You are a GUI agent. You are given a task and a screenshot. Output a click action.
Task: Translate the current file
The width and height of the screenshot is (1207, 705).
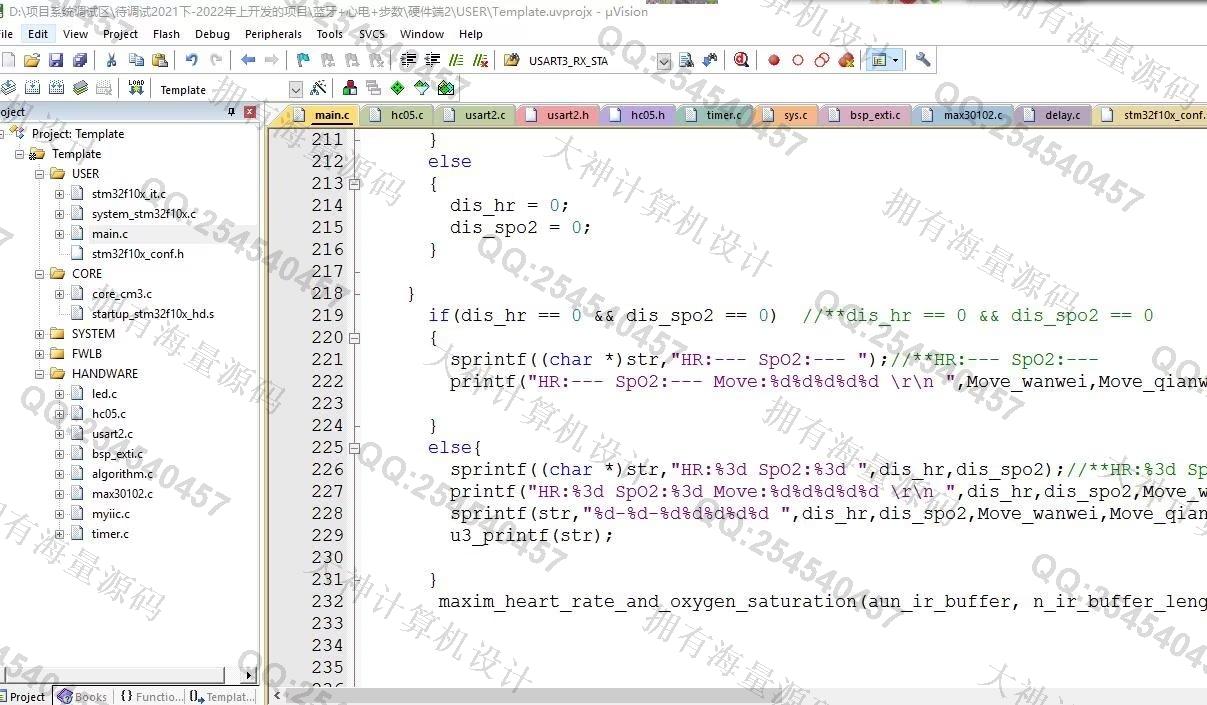(x=8, y=88)
